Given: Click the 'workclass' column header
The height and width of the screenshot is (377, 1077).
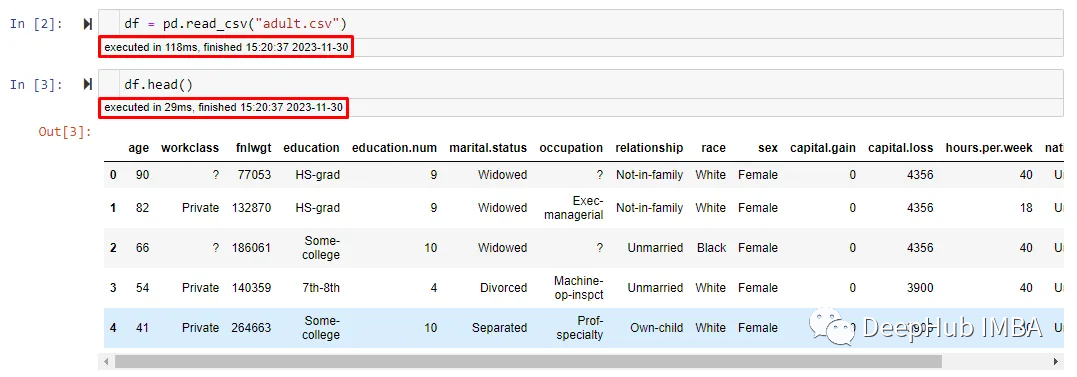Looking at the screenshot, I should (190, 148).
